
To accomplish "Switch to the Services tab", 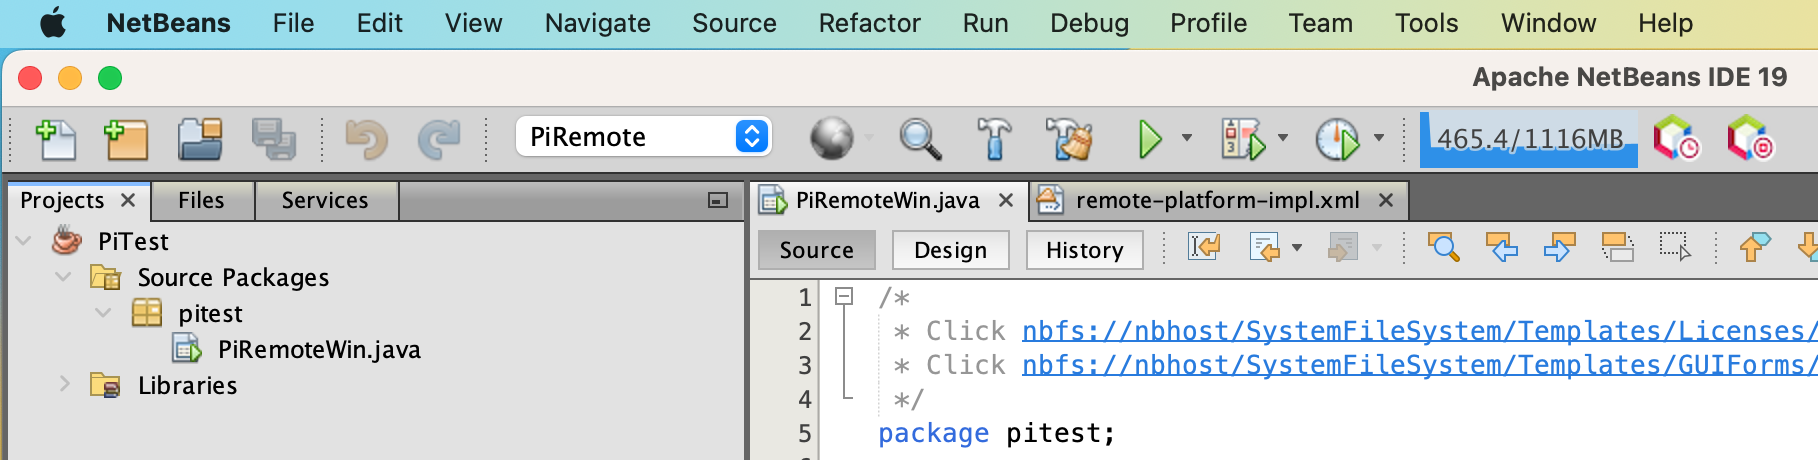I will click(x=325, y=201).
